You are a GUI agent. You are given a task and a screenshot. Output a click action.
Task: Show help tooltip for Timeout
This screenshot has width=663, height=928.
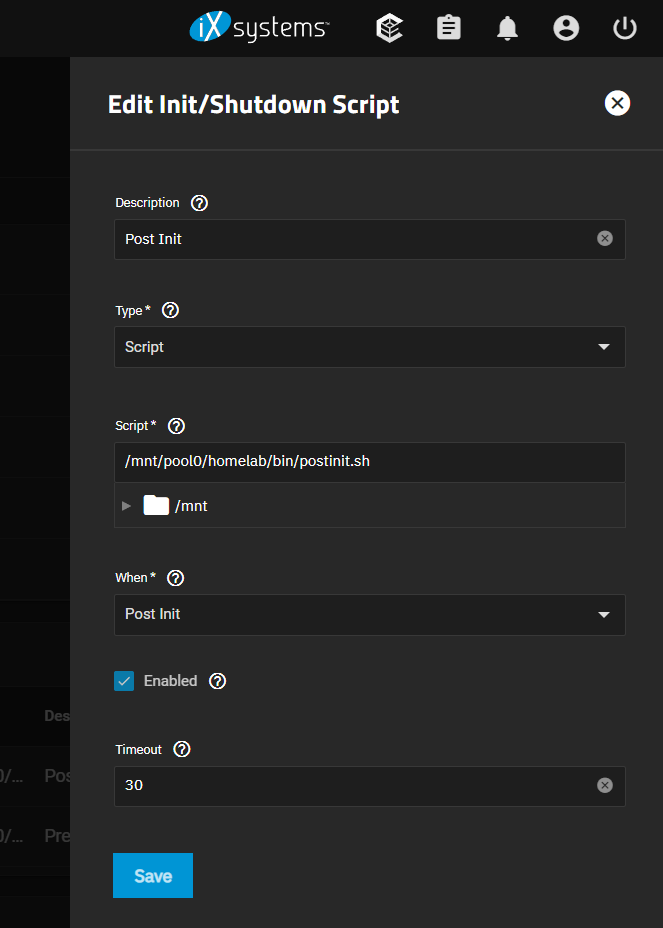click(181, 750)
